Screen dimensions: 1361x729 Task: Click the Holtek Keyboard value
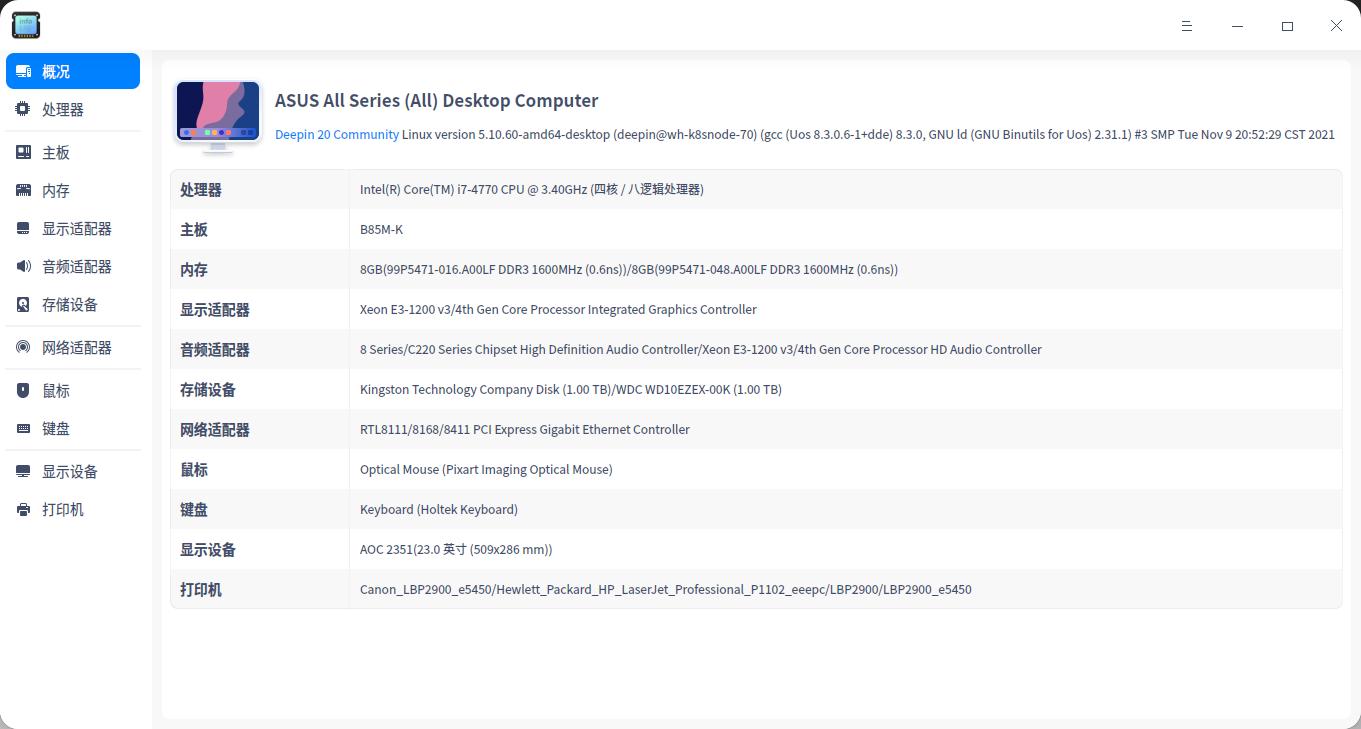tap(439, 509)
